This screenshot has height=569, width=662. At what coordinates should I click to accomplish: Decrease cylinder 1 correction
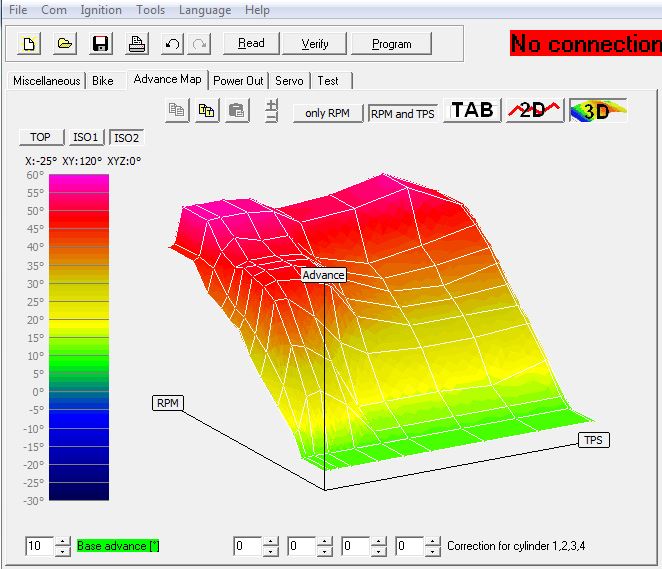[x=271, y=551]
